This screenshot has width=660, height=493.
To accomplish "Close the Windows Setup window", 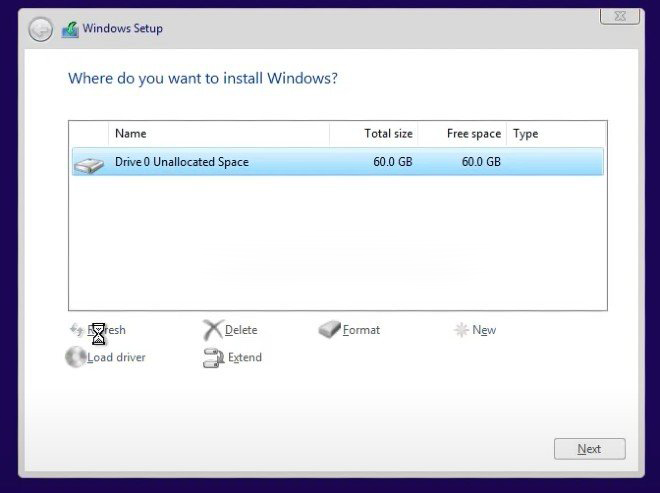I will point(619,16).
